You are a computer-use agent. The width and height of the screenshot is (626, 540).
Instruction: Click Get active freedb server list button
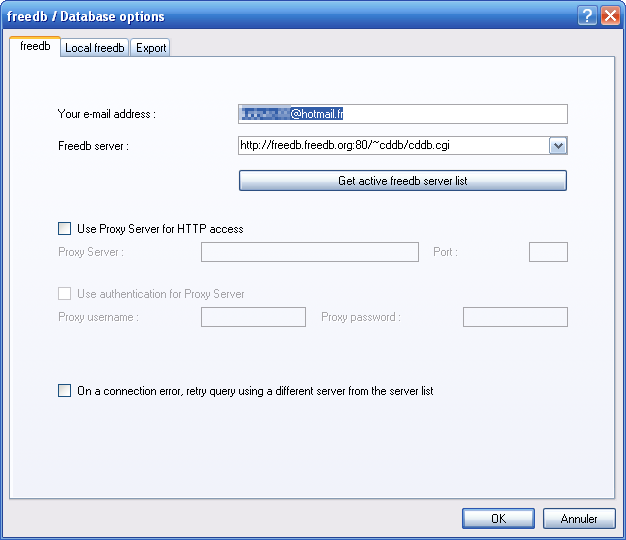[402, 181]
